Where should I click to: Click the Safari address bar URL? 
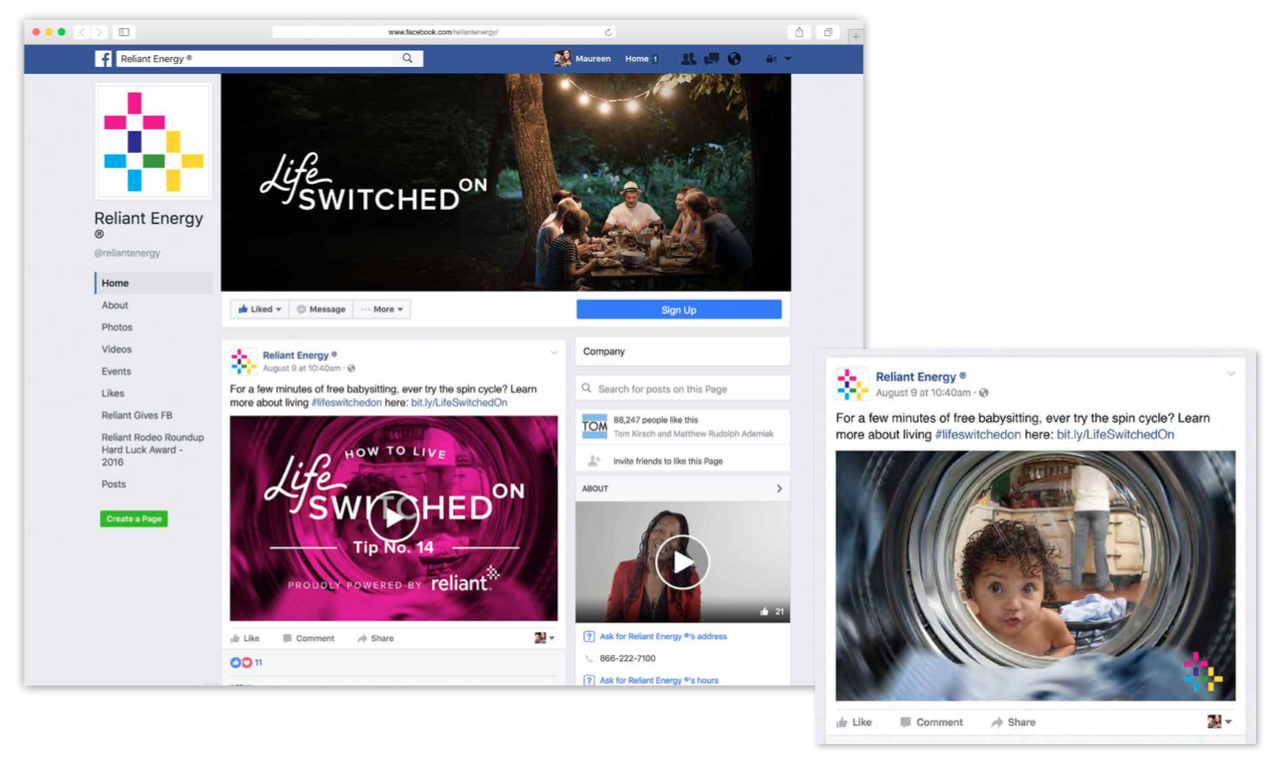[443, 32]
